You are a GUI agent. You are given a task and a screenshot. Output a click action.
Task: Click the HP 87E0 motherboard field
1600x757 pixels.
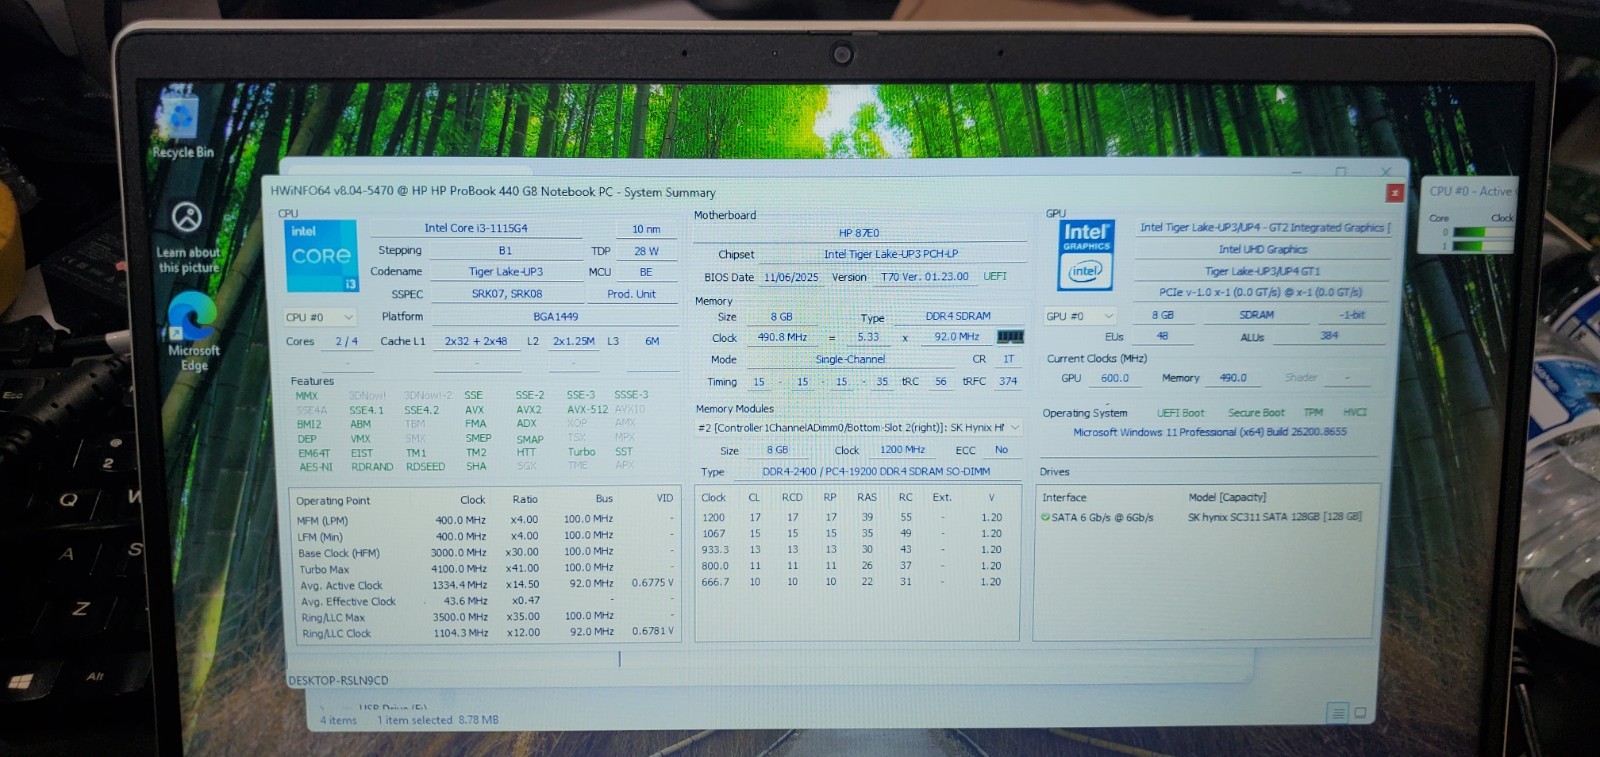pos(859,233)
